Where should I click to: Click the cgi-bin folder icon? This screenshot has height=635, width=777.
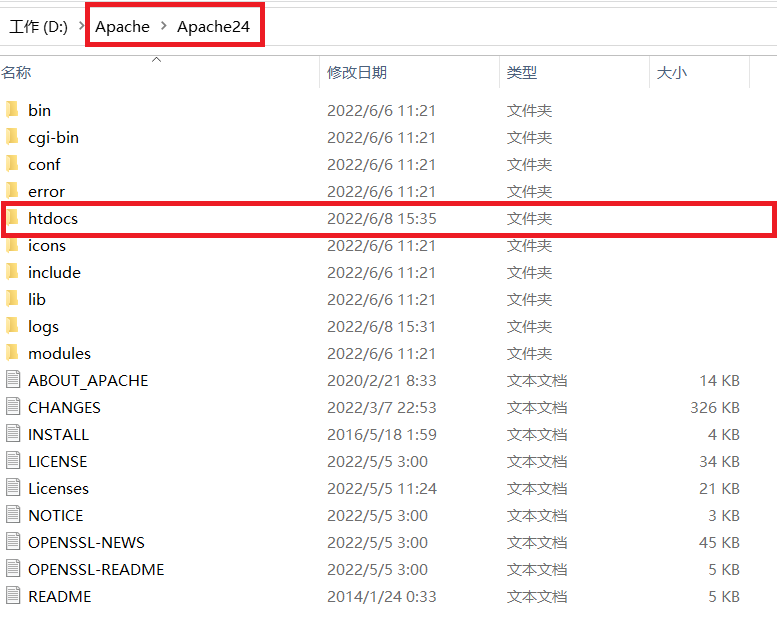(x=12, y=136)
